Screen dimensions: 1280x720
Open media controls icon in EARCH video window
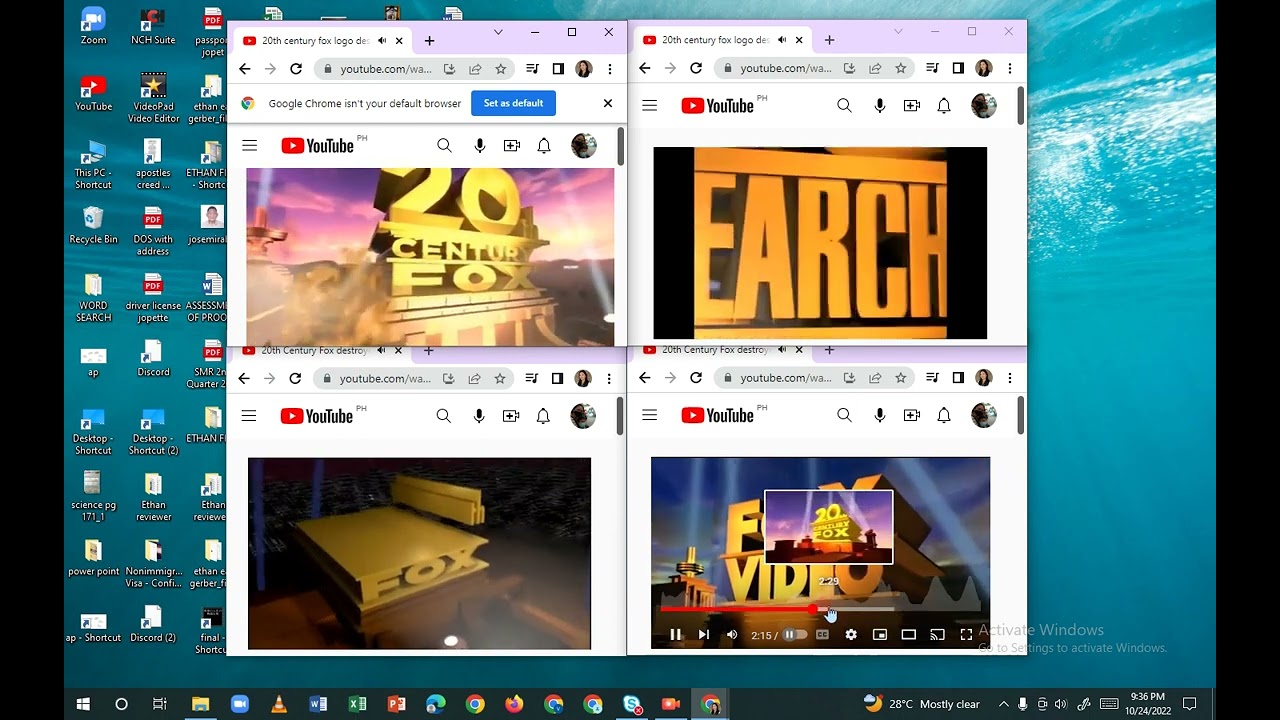click(932, 68)
